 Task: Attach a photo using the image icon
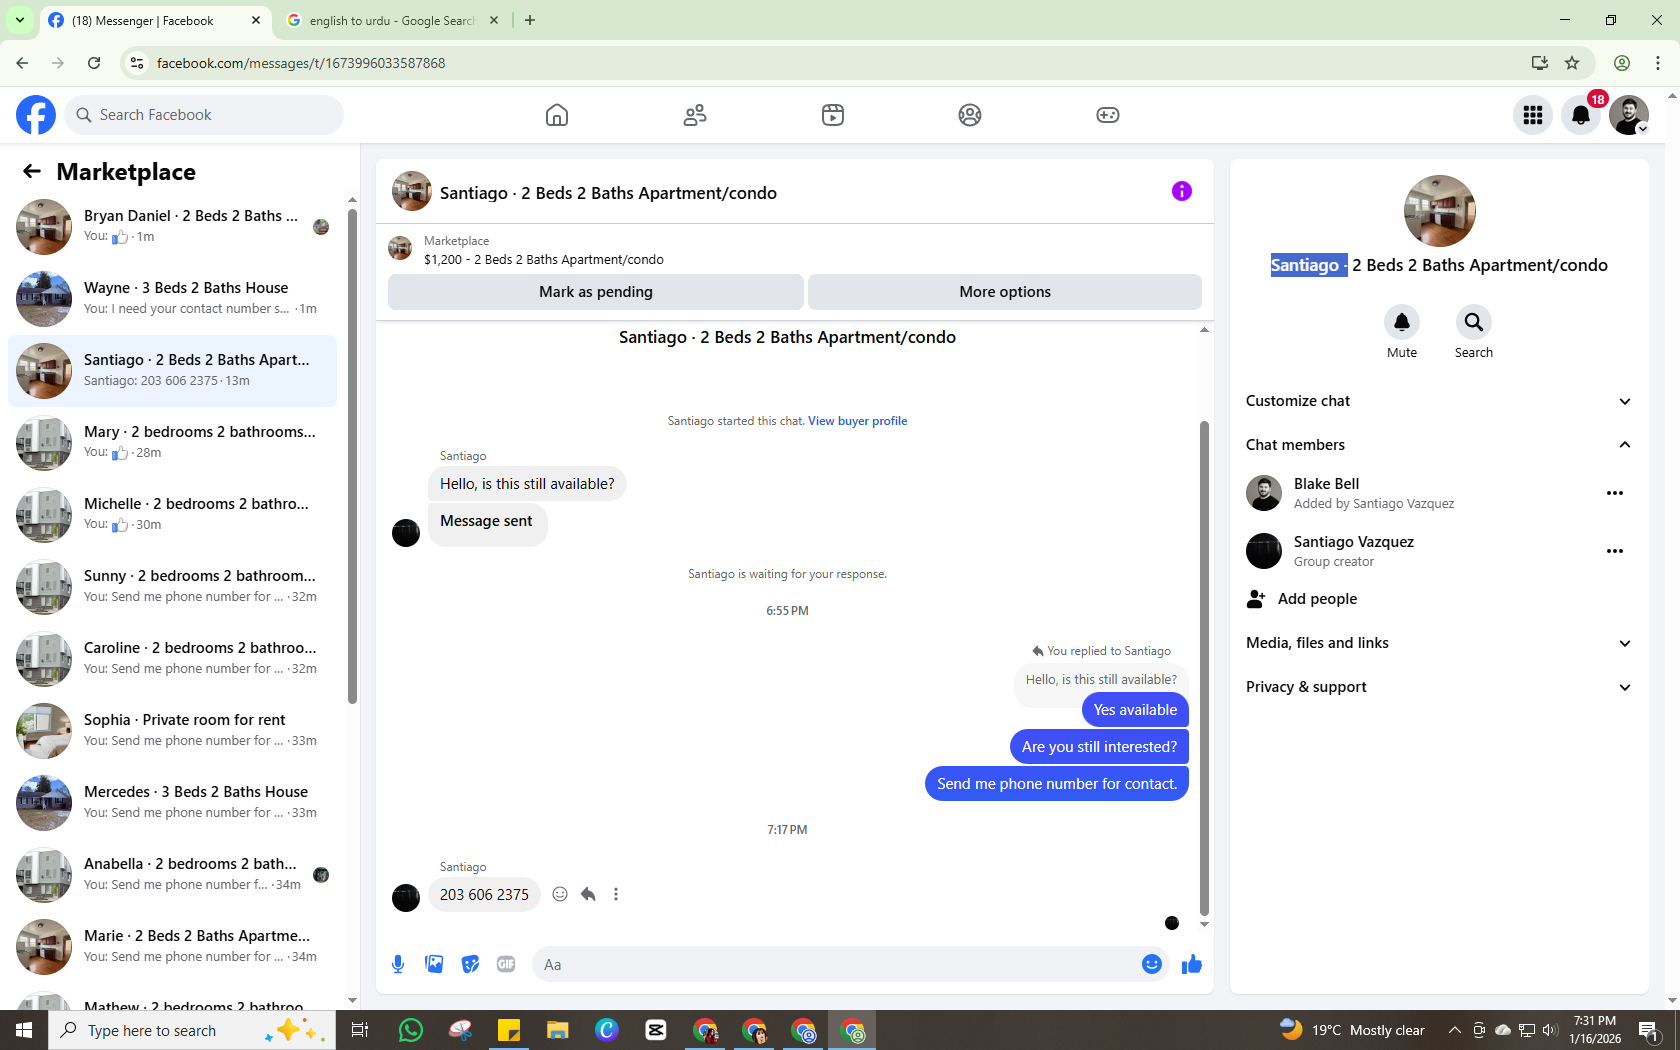pos(434,964)
